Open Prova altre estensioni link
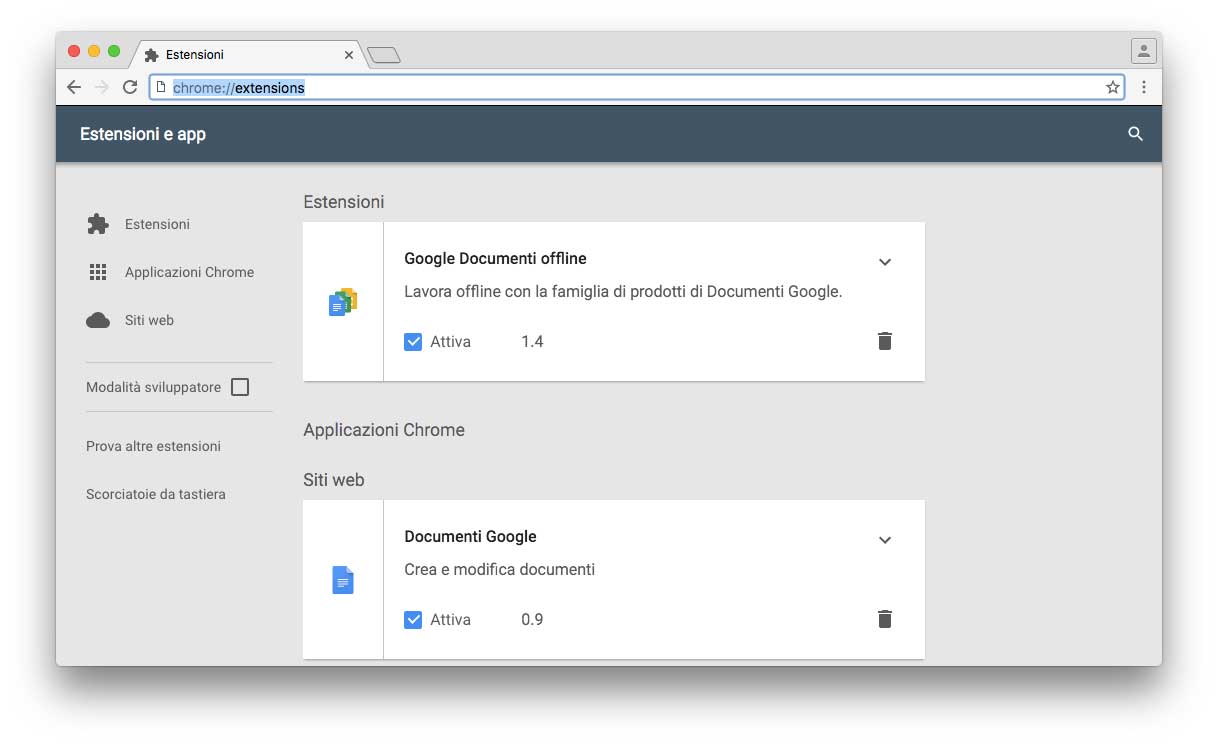The height and width of the screenshot is (746, 1218). tap(153, 446)
